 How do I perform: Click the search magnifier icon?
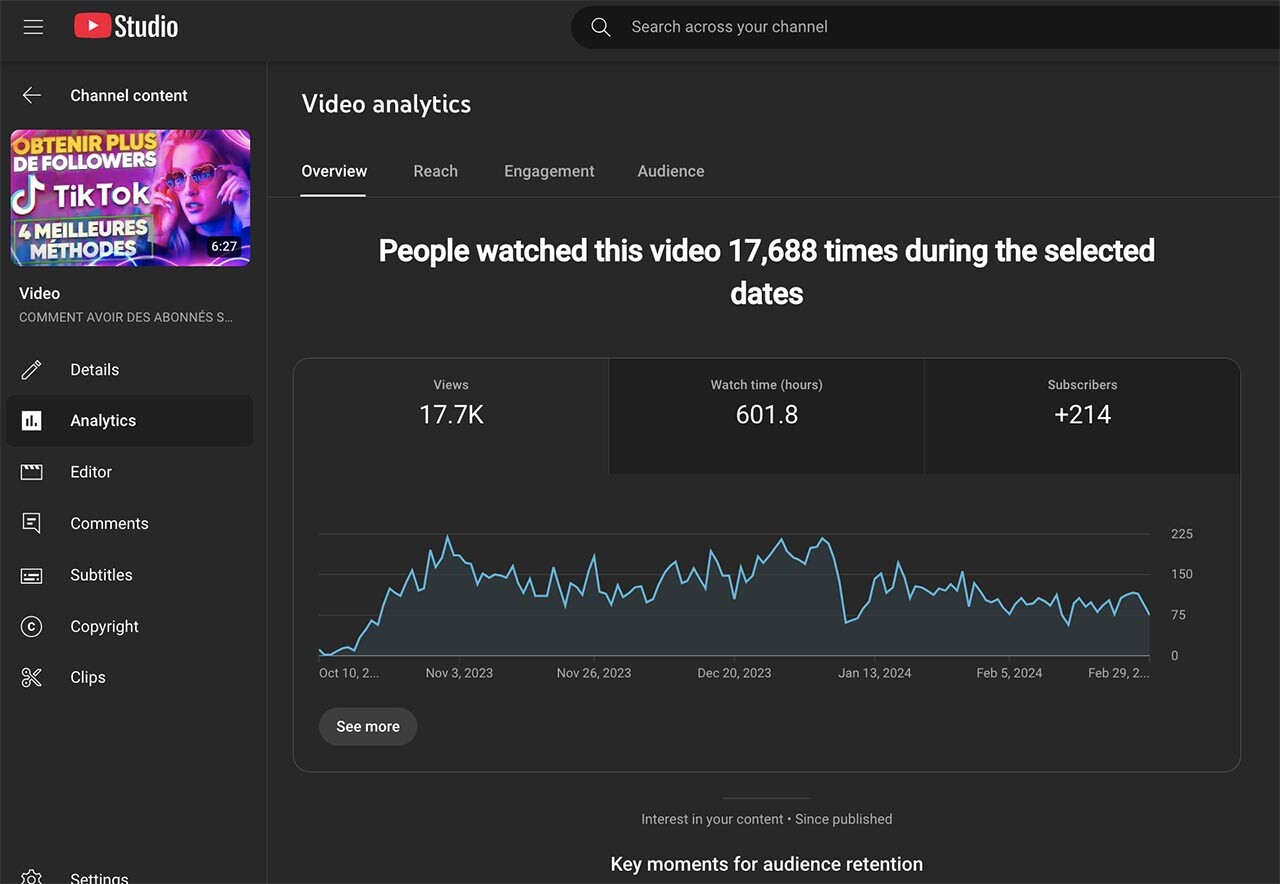[x=601, y=27]
